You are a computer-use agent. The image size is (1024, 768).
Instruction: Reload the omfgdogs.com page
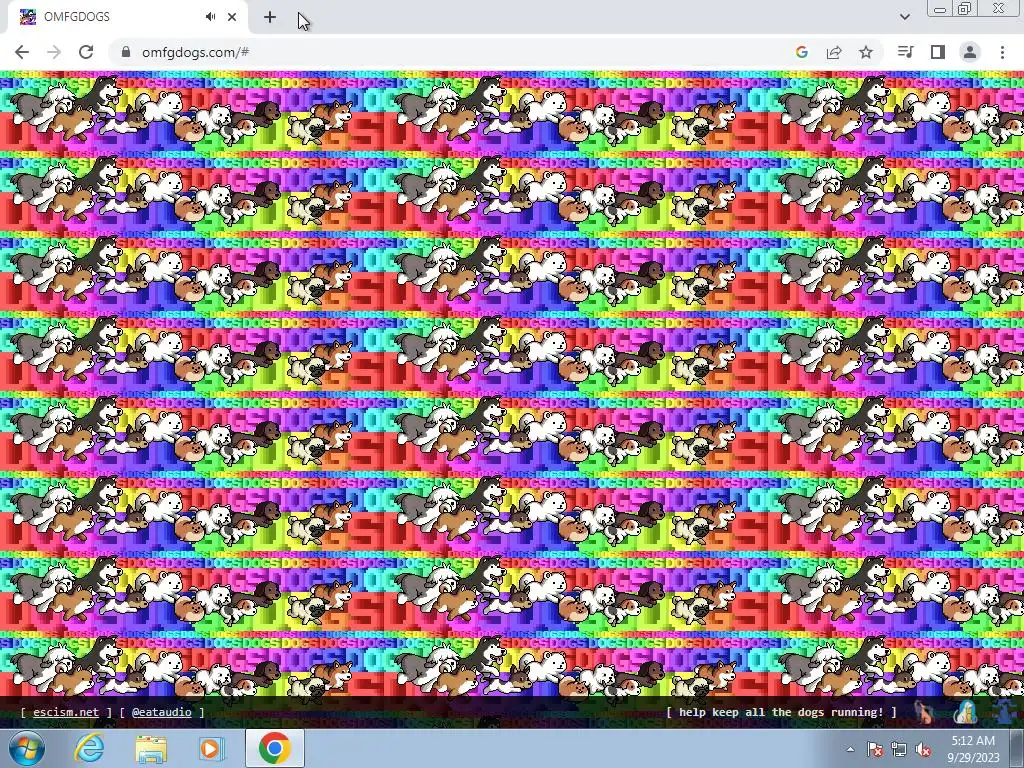(x=86, y=52)
